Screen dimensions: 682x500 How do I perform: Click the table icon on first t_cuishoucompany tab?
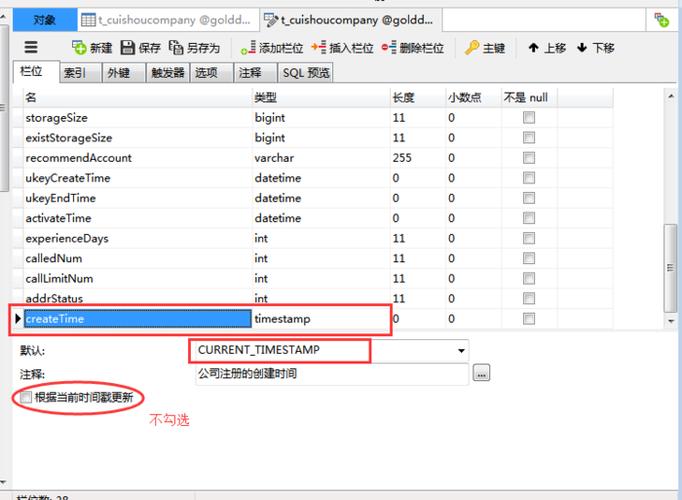(88, 20)
